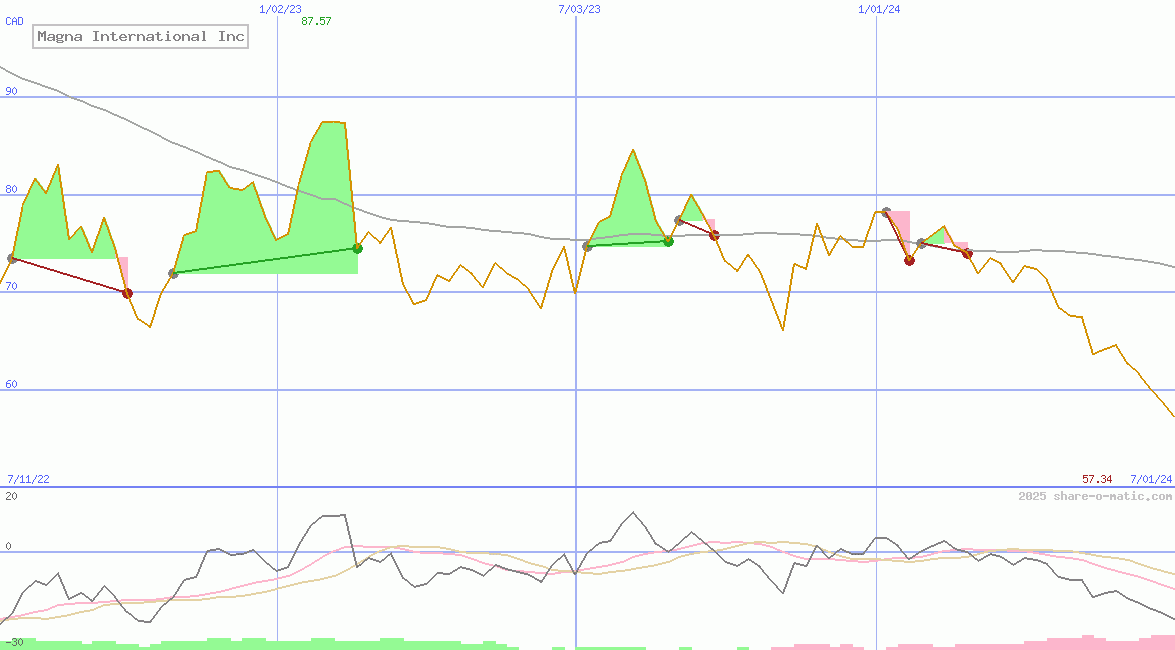
Task: Click the red marker just after 1/01/24
Action: coord(909,260)
